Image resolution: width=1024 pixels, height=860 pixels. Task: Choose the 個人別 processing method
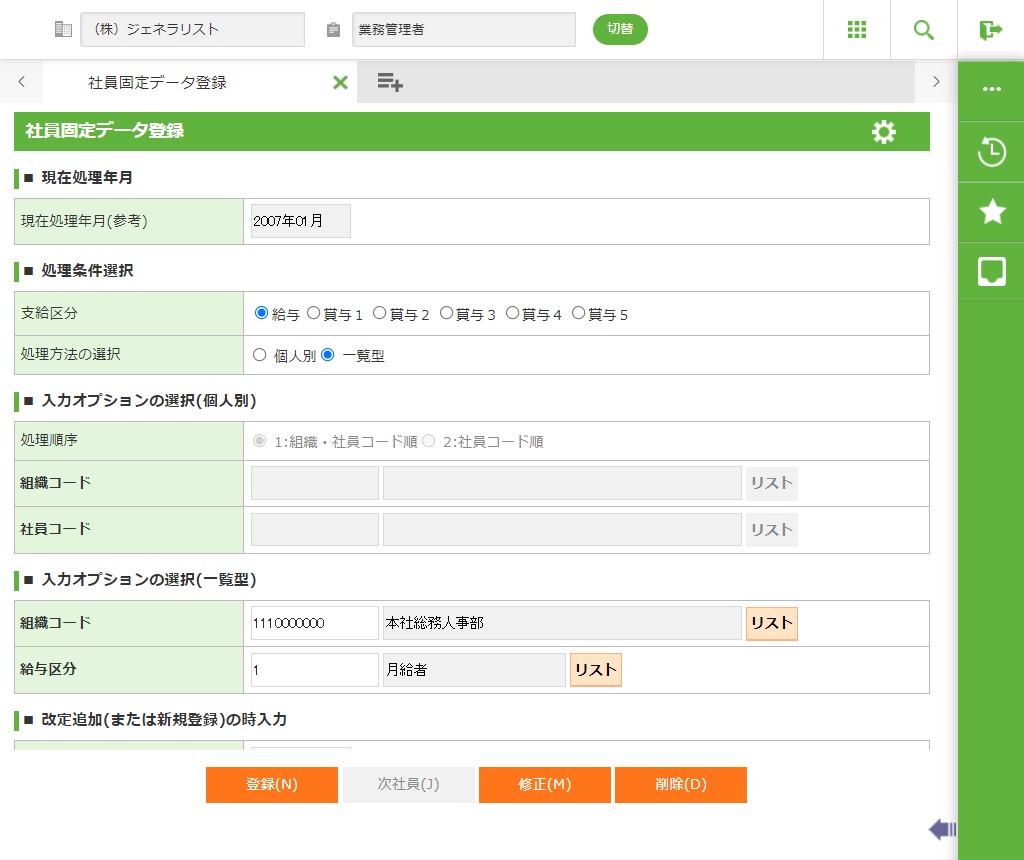point(260,354)
